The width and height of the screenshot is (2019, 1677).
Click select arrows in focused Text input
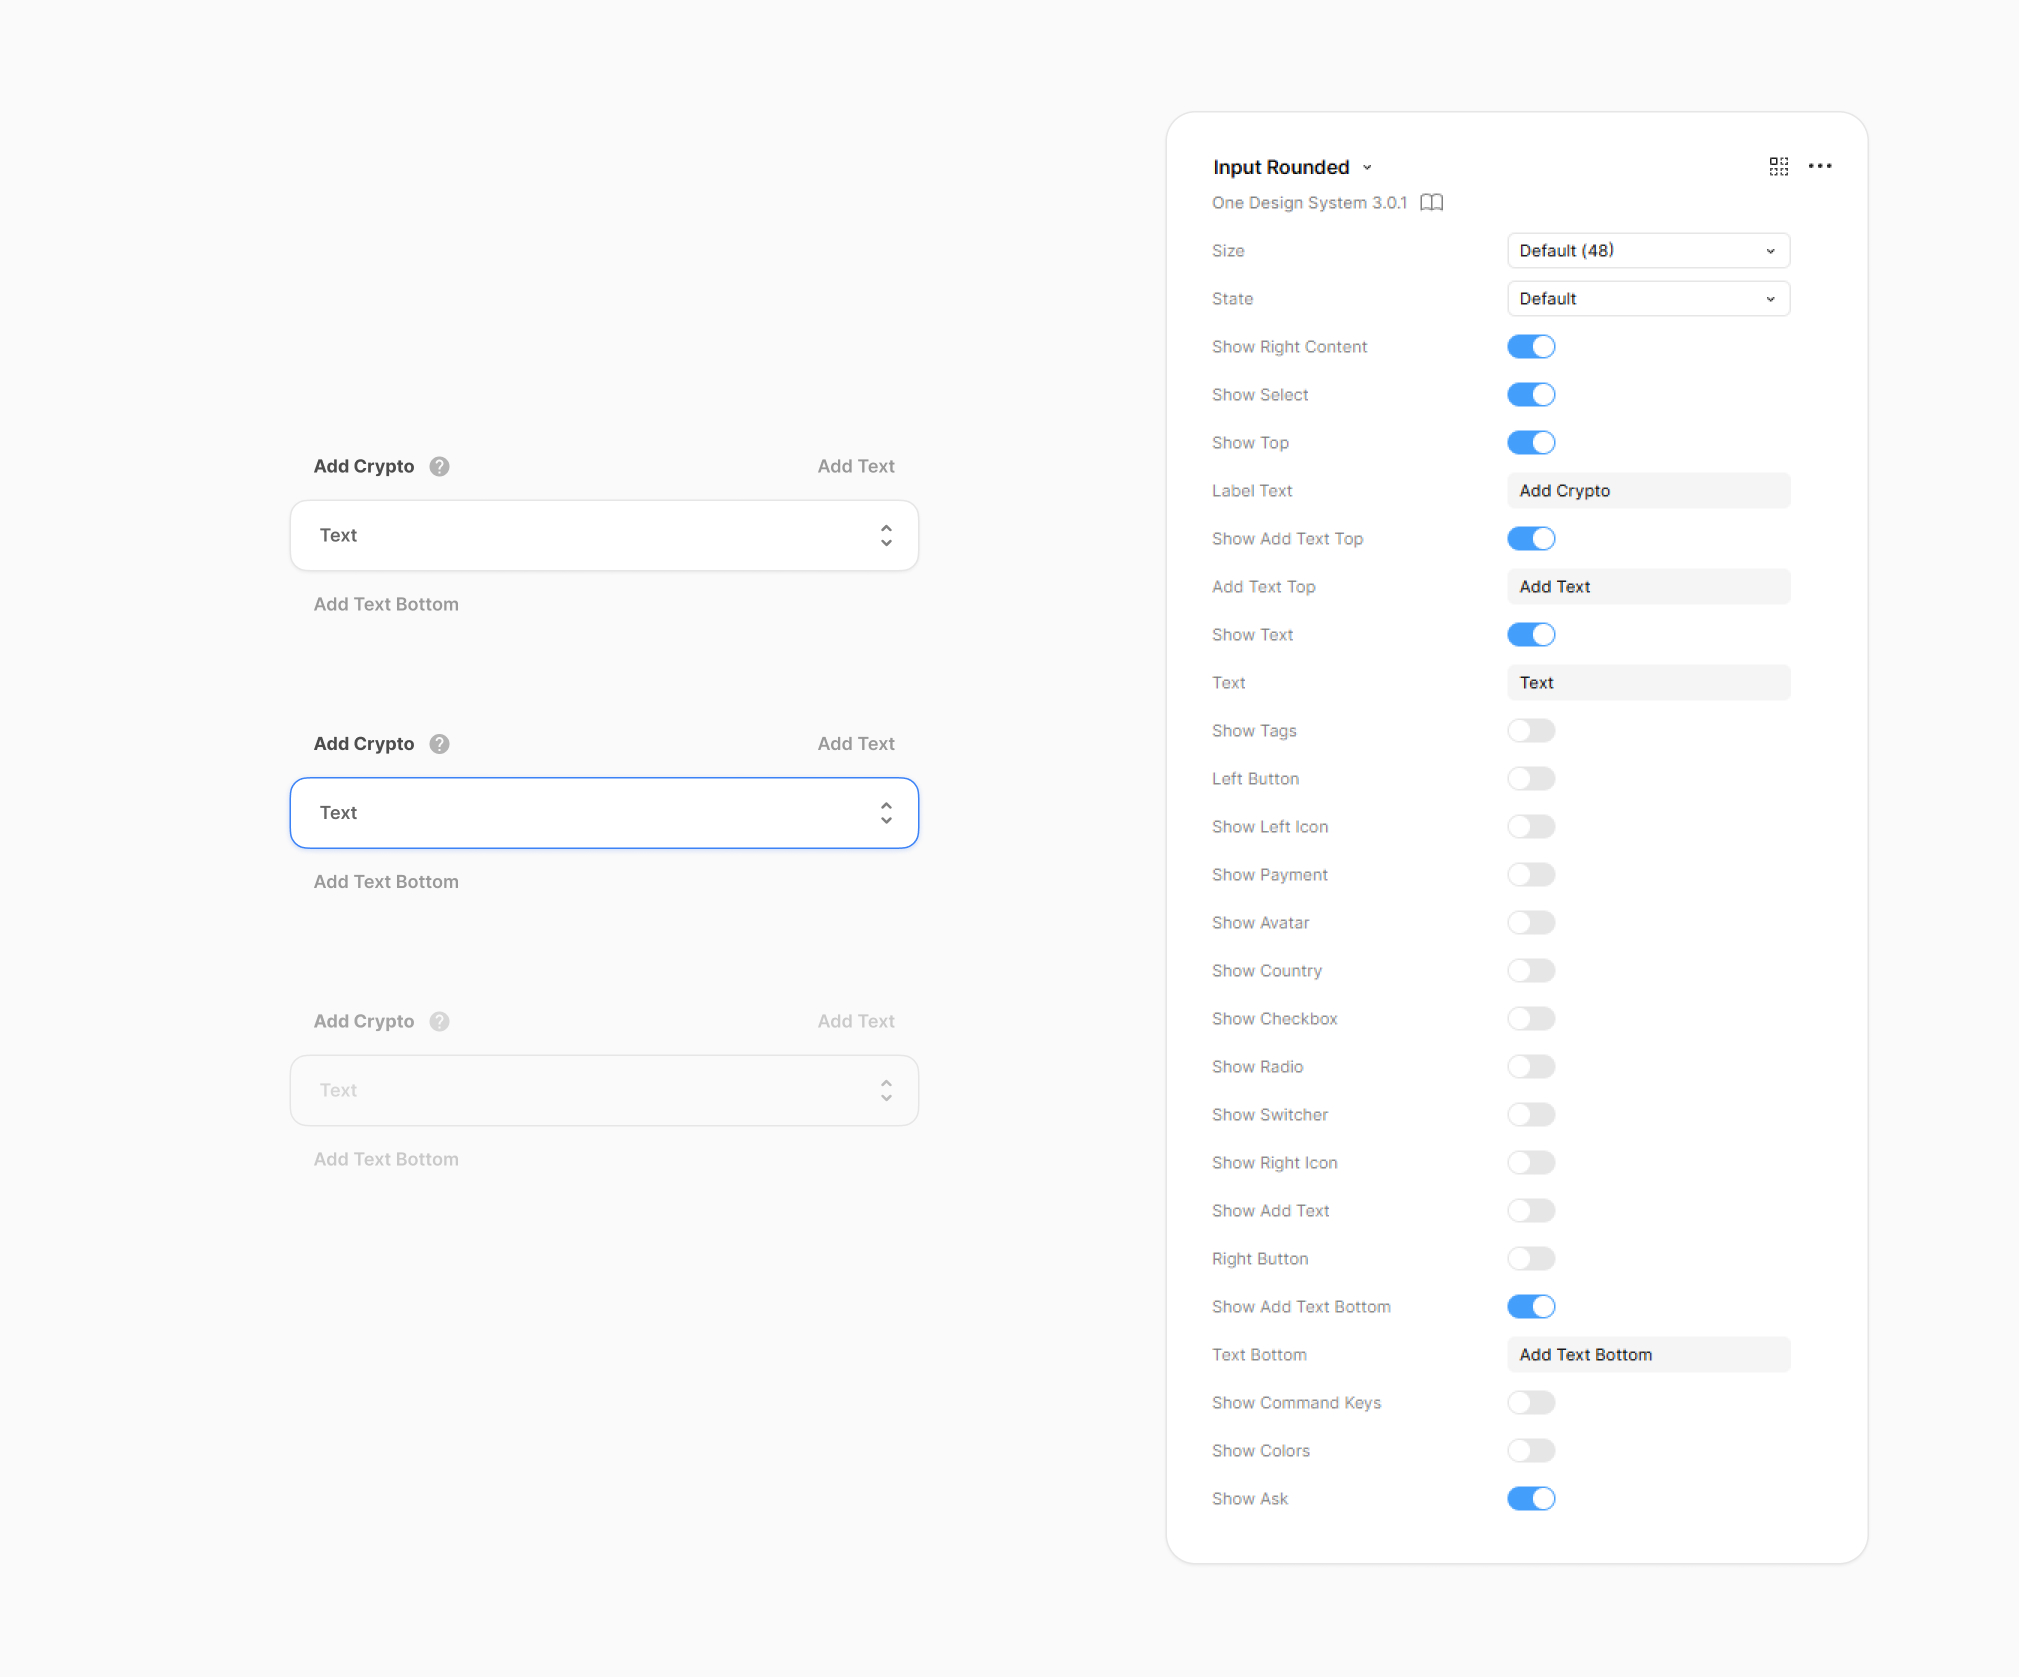pyautogui.click(x=886, y=813)
